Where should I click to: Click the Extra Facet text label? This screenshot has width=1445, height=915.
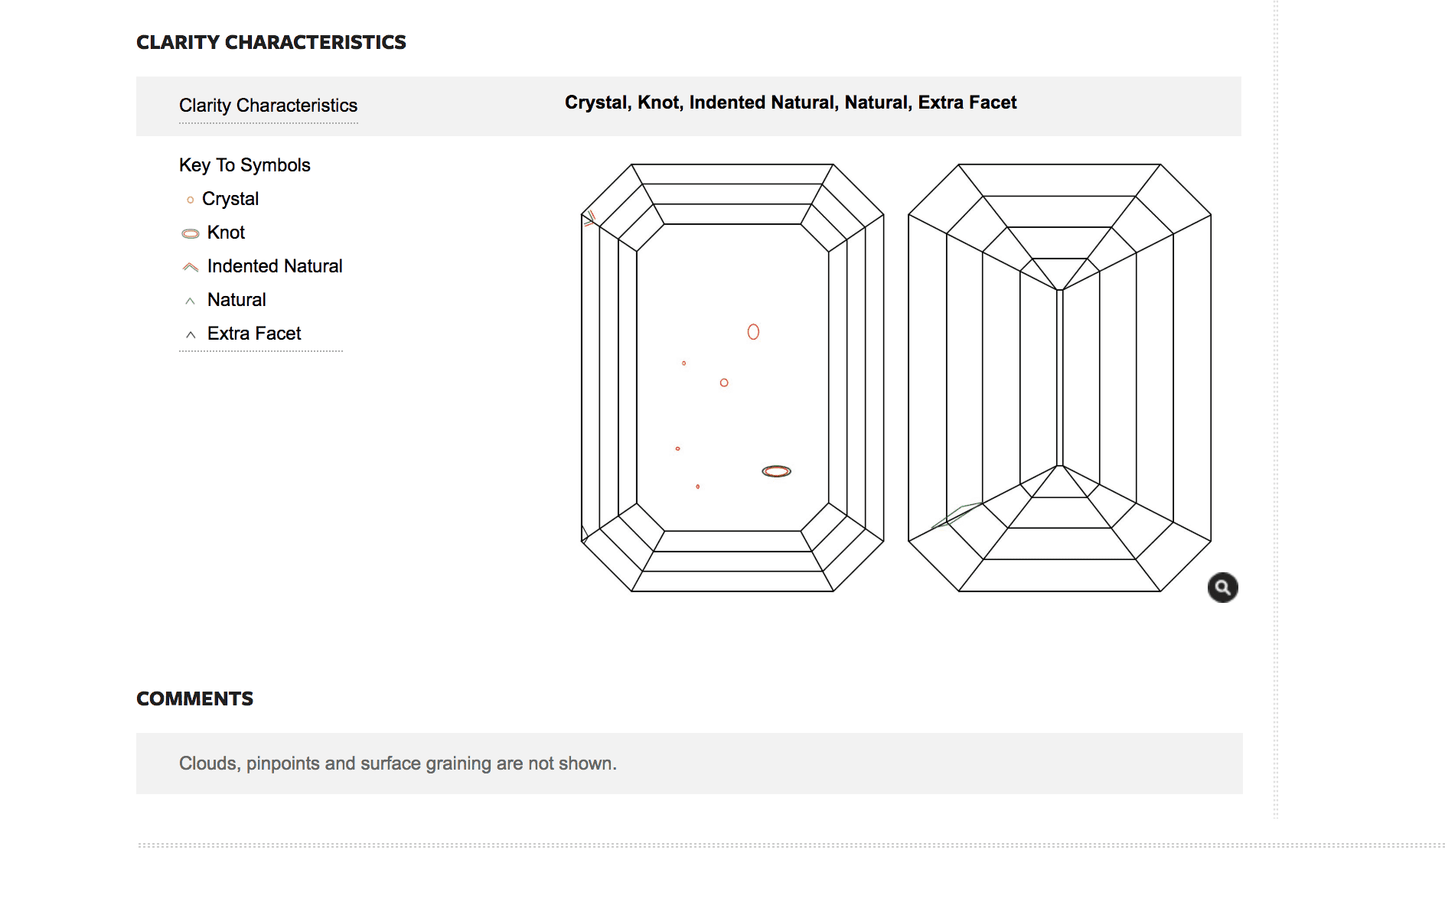254,334
